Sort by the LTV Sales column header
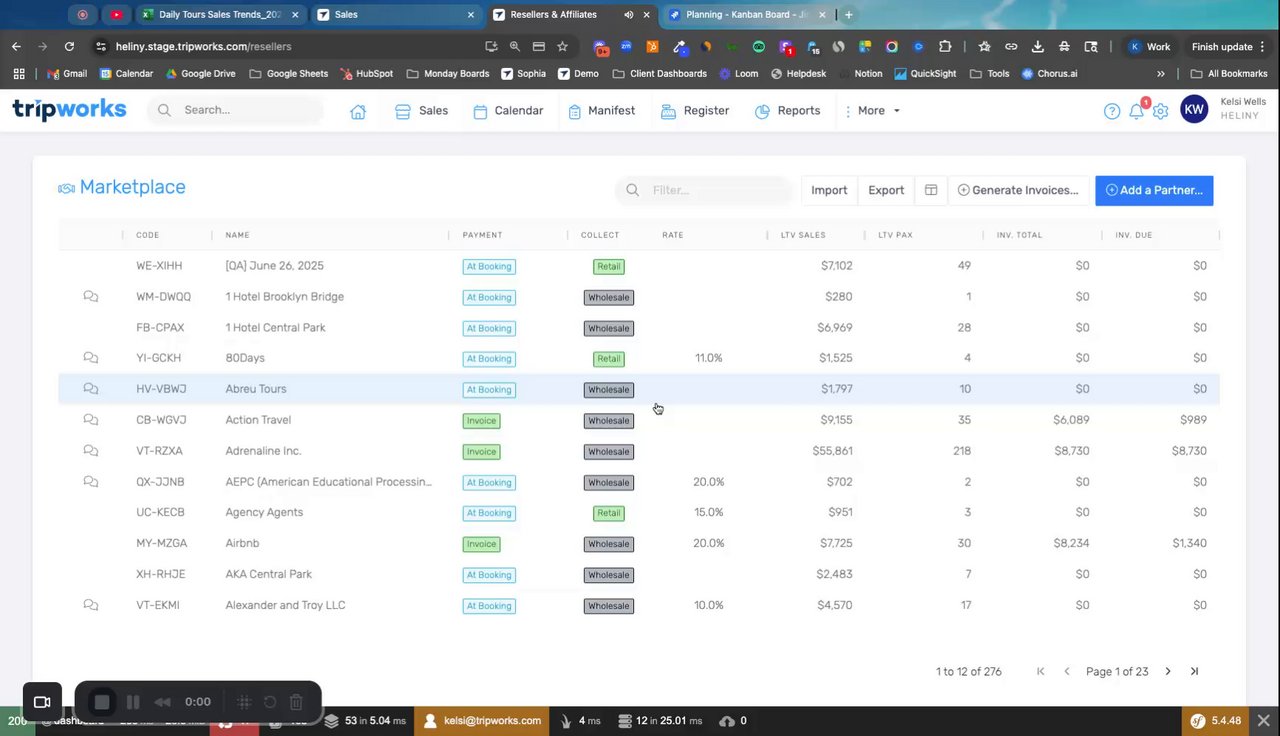The width and height of the screenshot is (1280, 736). coord(803,235)
